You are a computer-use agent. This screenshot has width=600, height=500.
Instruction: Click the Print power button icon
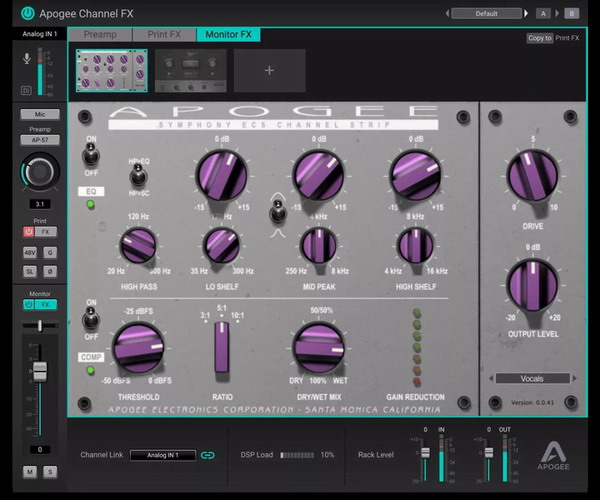pyautogui.click(x=28, y=231)
